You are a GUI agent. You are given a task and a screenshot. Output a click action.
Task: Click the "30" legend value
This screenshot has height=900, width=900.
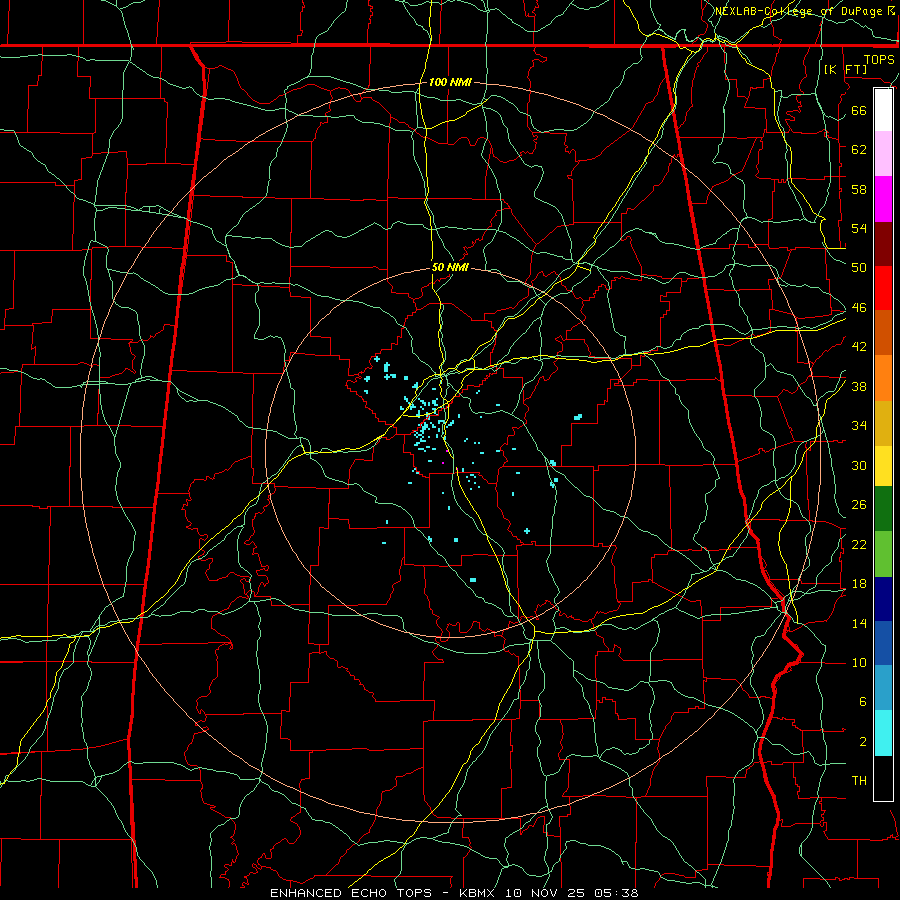[x=859, y=465]
